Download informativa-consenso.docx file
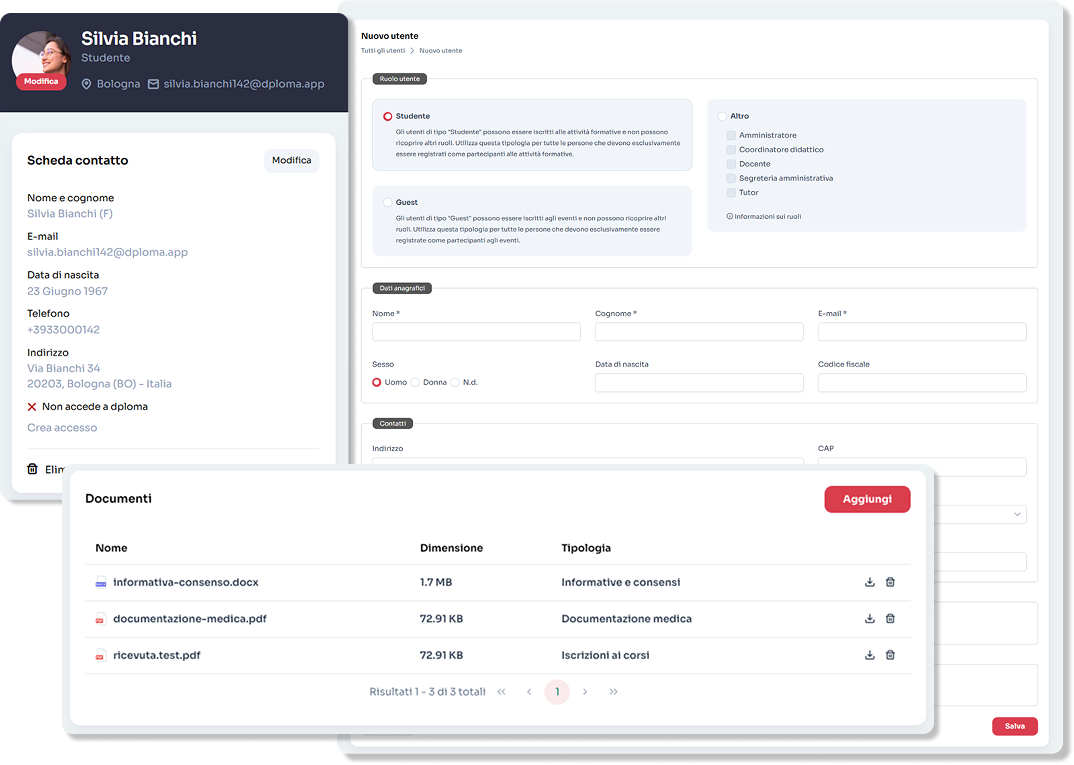Screen dimensions: 1074x765 869,582
